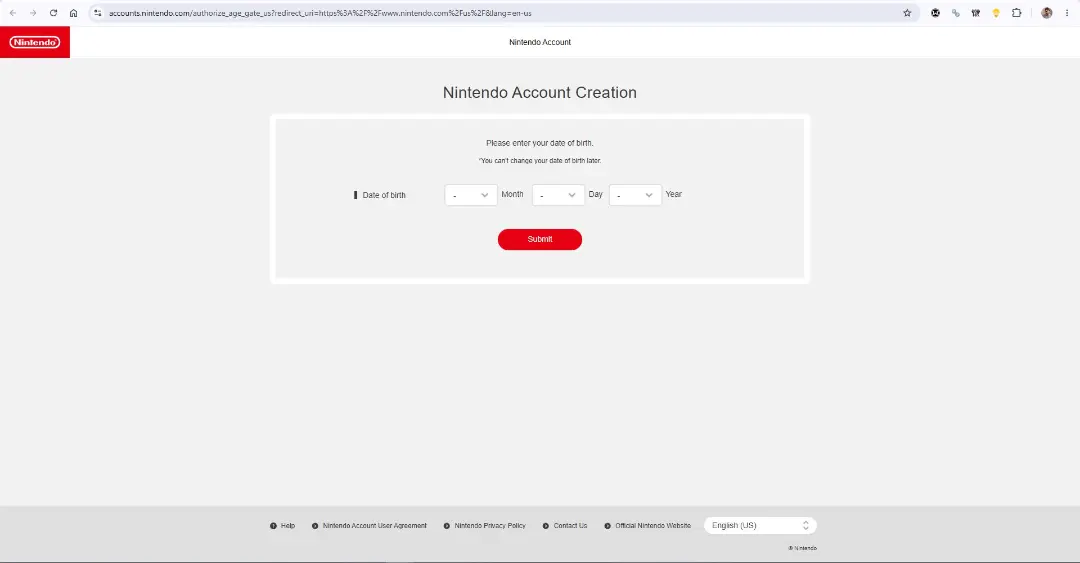Open the Help link in footer
The image size is (1080, 563).
point(282,526)
